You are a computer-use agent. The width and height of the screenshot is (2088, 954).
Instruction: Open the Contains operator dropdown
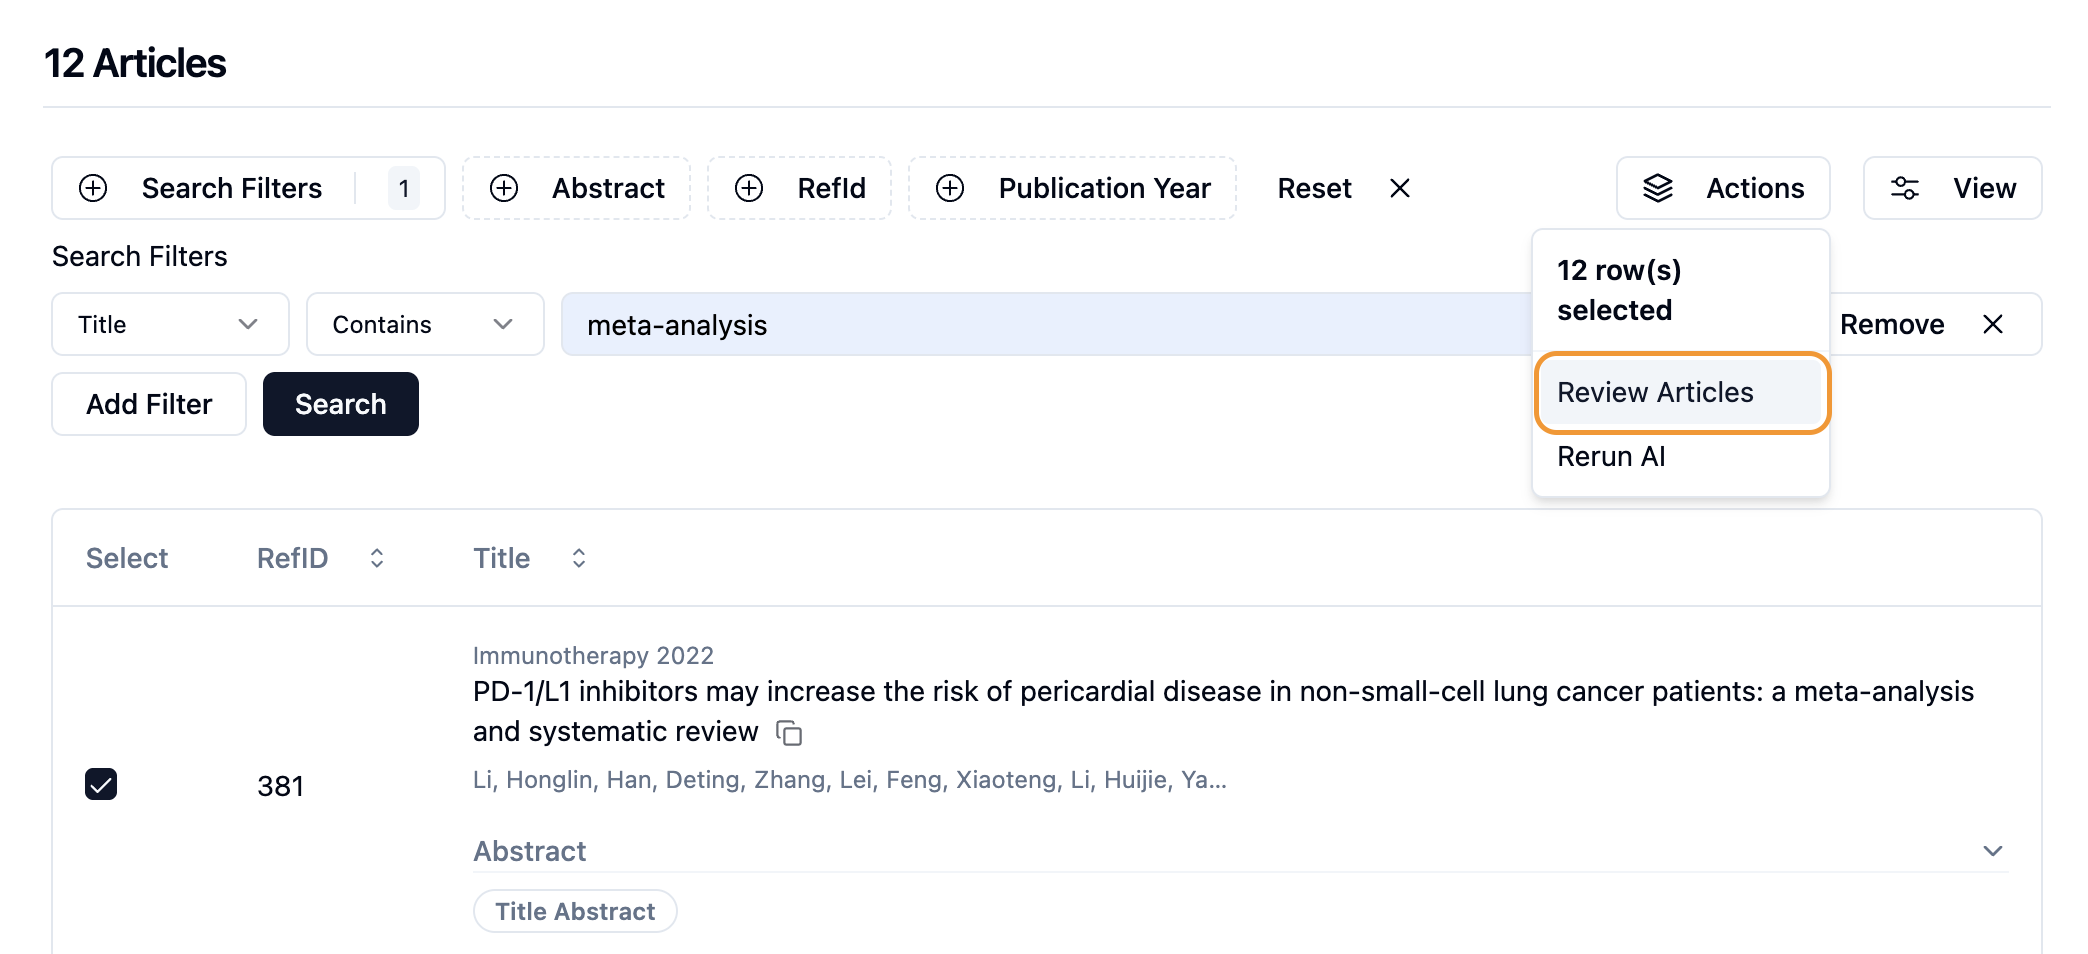coord(424,324)
